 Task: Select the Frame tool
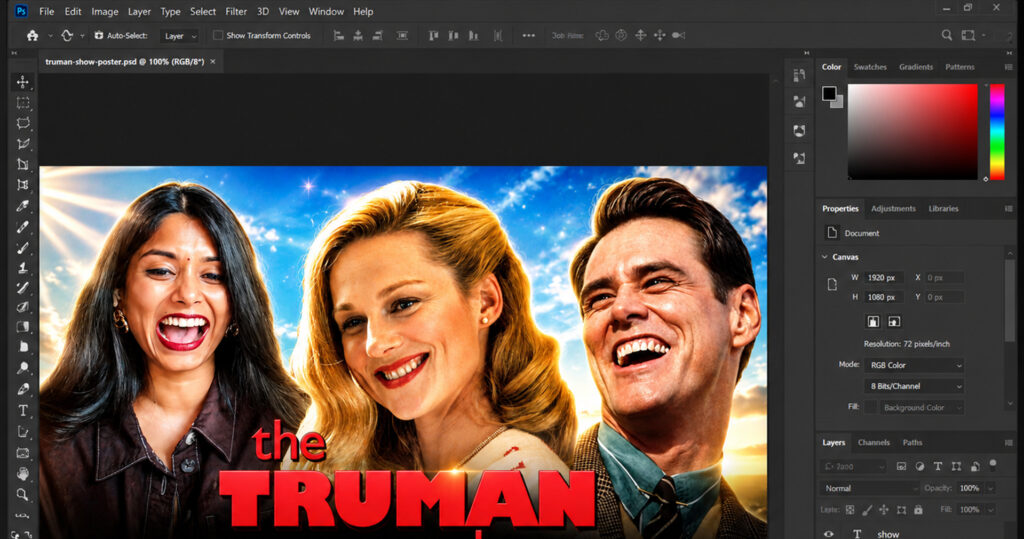pos(23,185)
